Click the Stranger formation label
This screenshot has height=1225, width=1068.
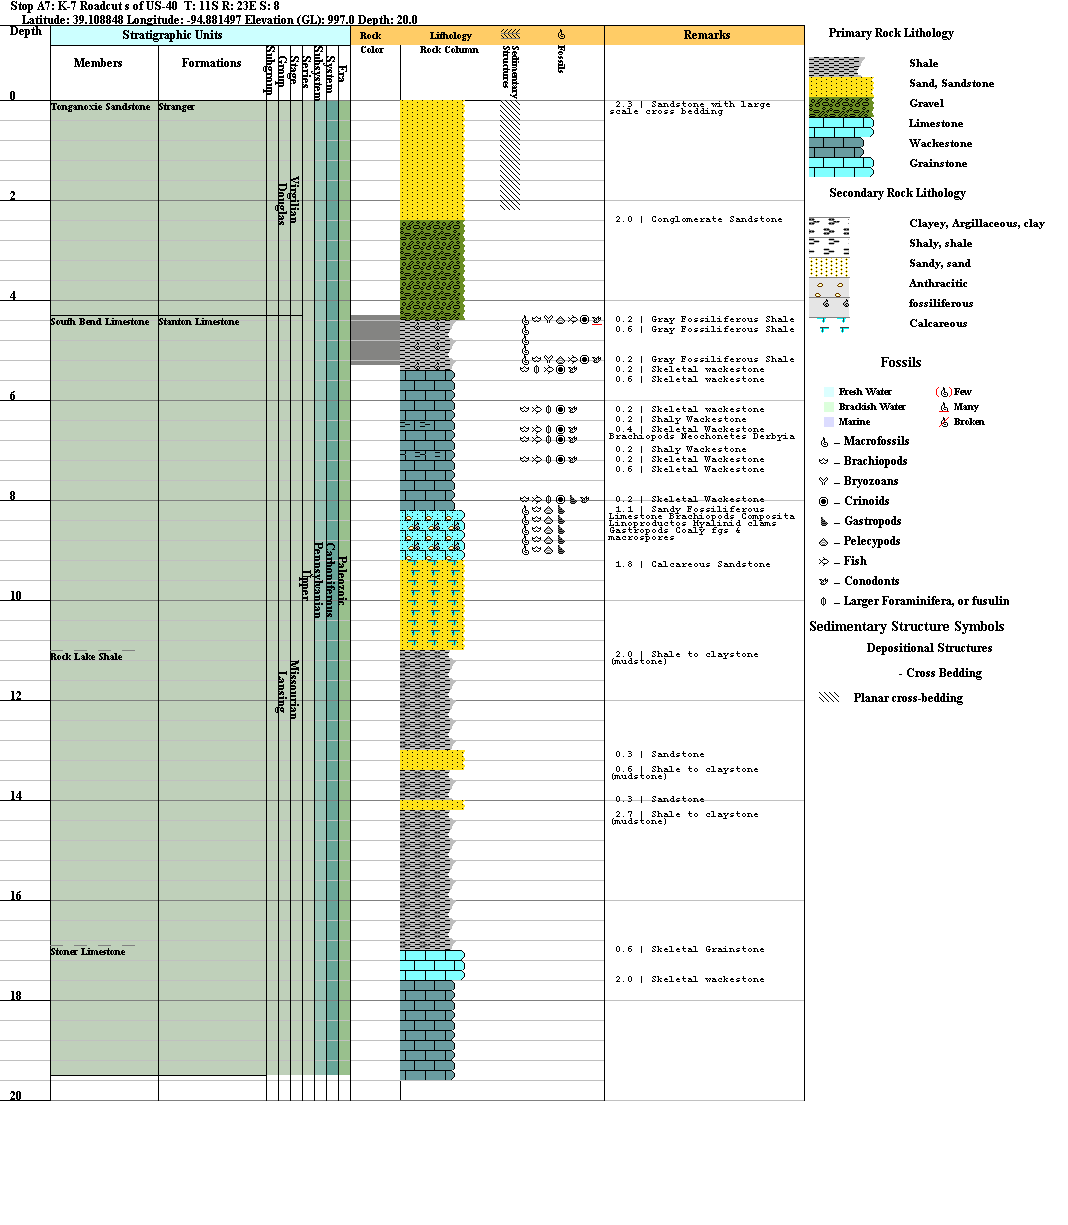click(177, 107)
